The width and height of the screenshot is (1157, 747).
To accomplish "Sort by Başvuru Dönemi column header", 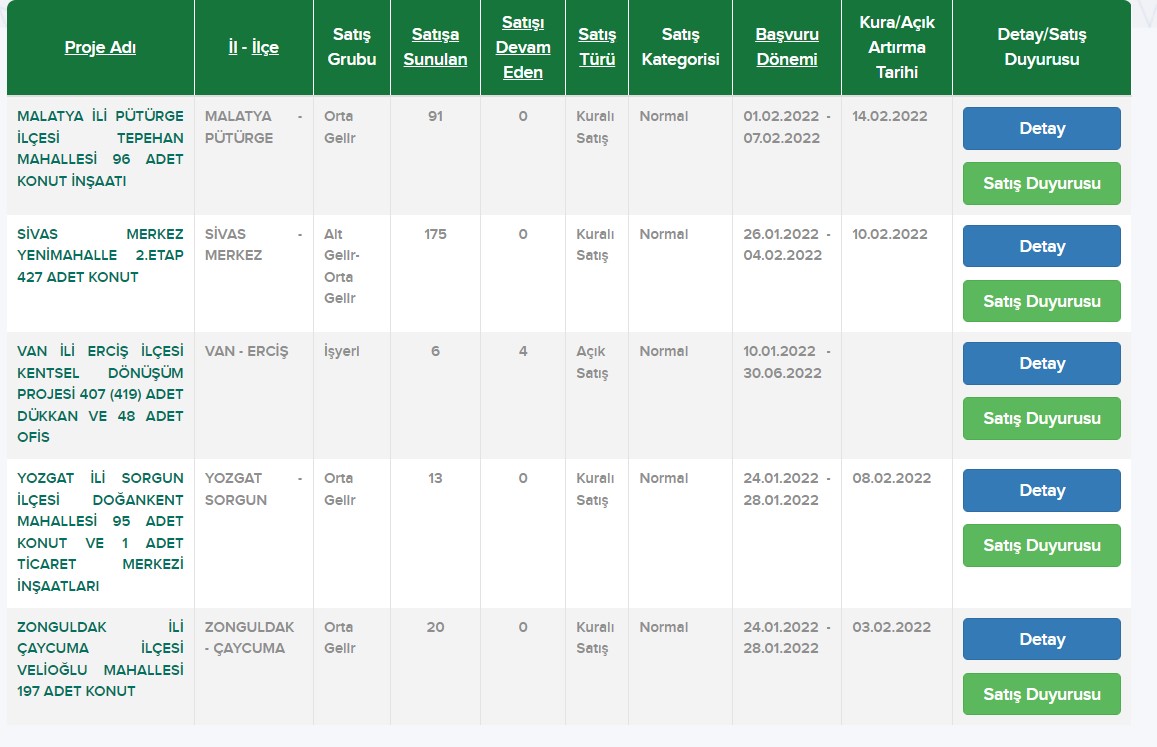I will pyautogui.click(x=787, y=47).
